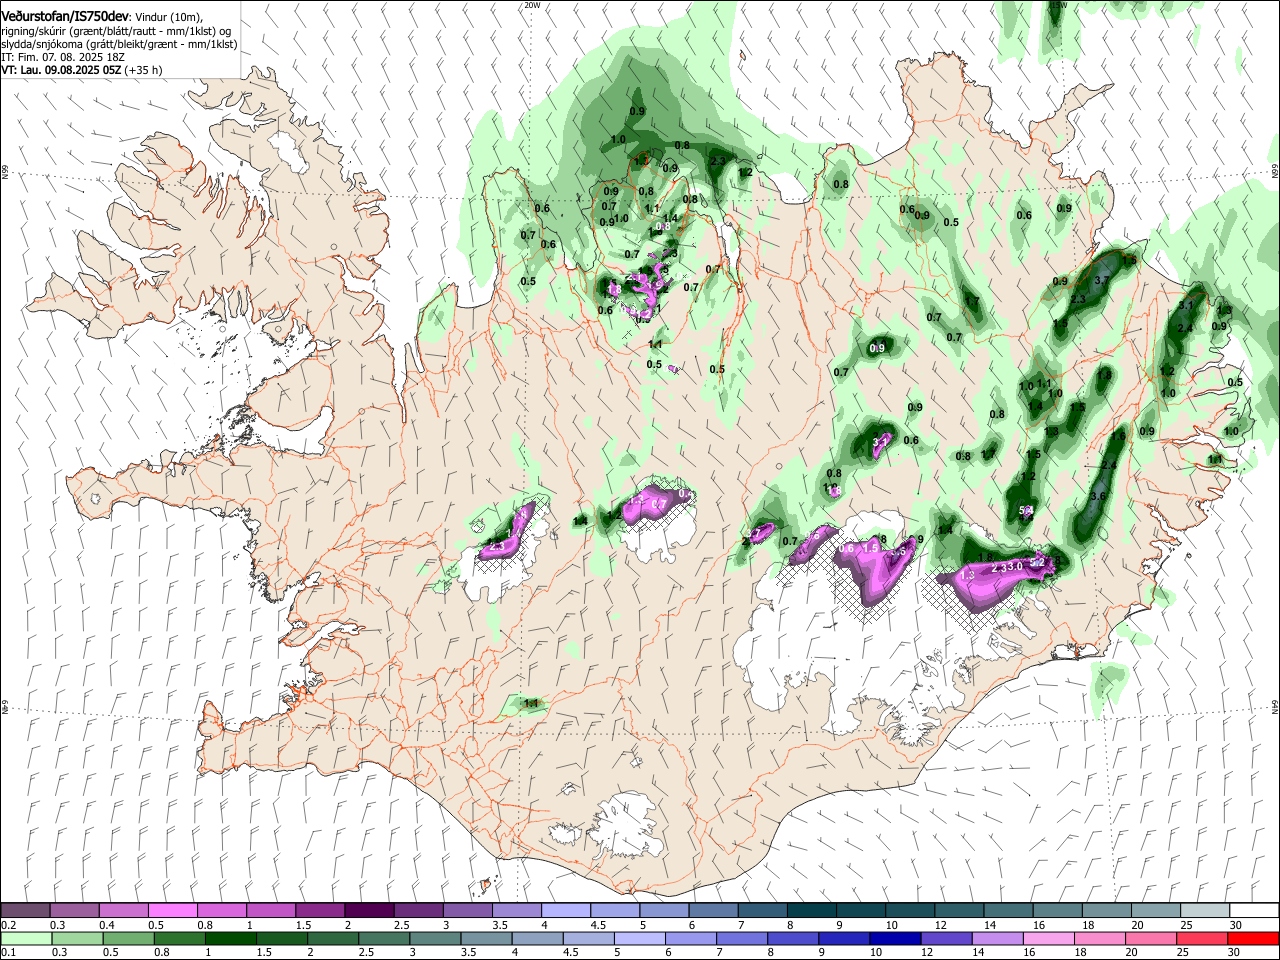Click the '20' label under the top scale
Viewport: 1280px width, 960px height.
(1137, 925)
